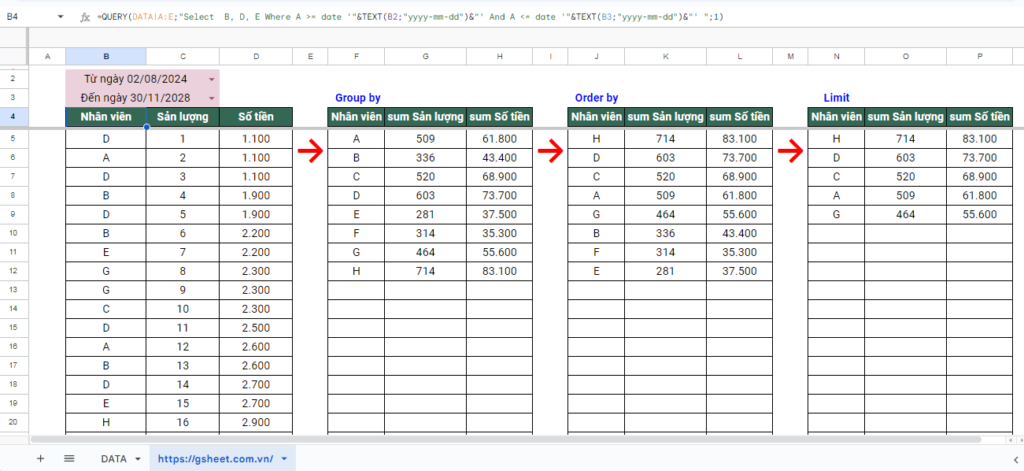Click the cell with 2.900 in column D

[x=256, y=423]
